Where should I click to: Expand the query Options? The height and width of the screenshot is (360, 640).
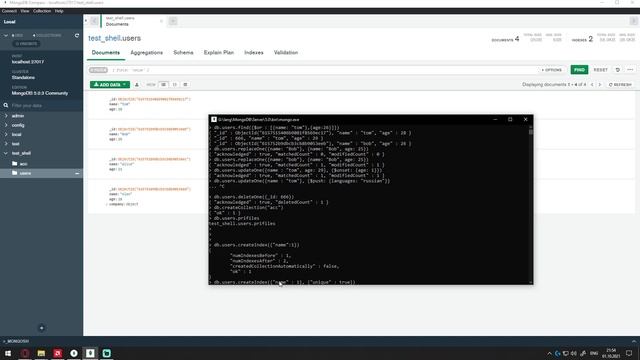click(552, 70)
